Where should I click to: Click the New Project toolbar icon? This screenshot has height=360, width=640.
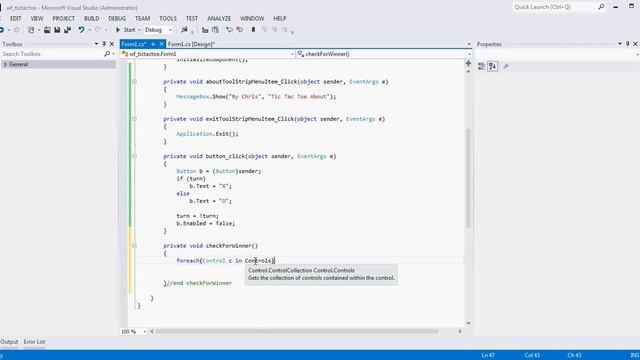(31, 30)
